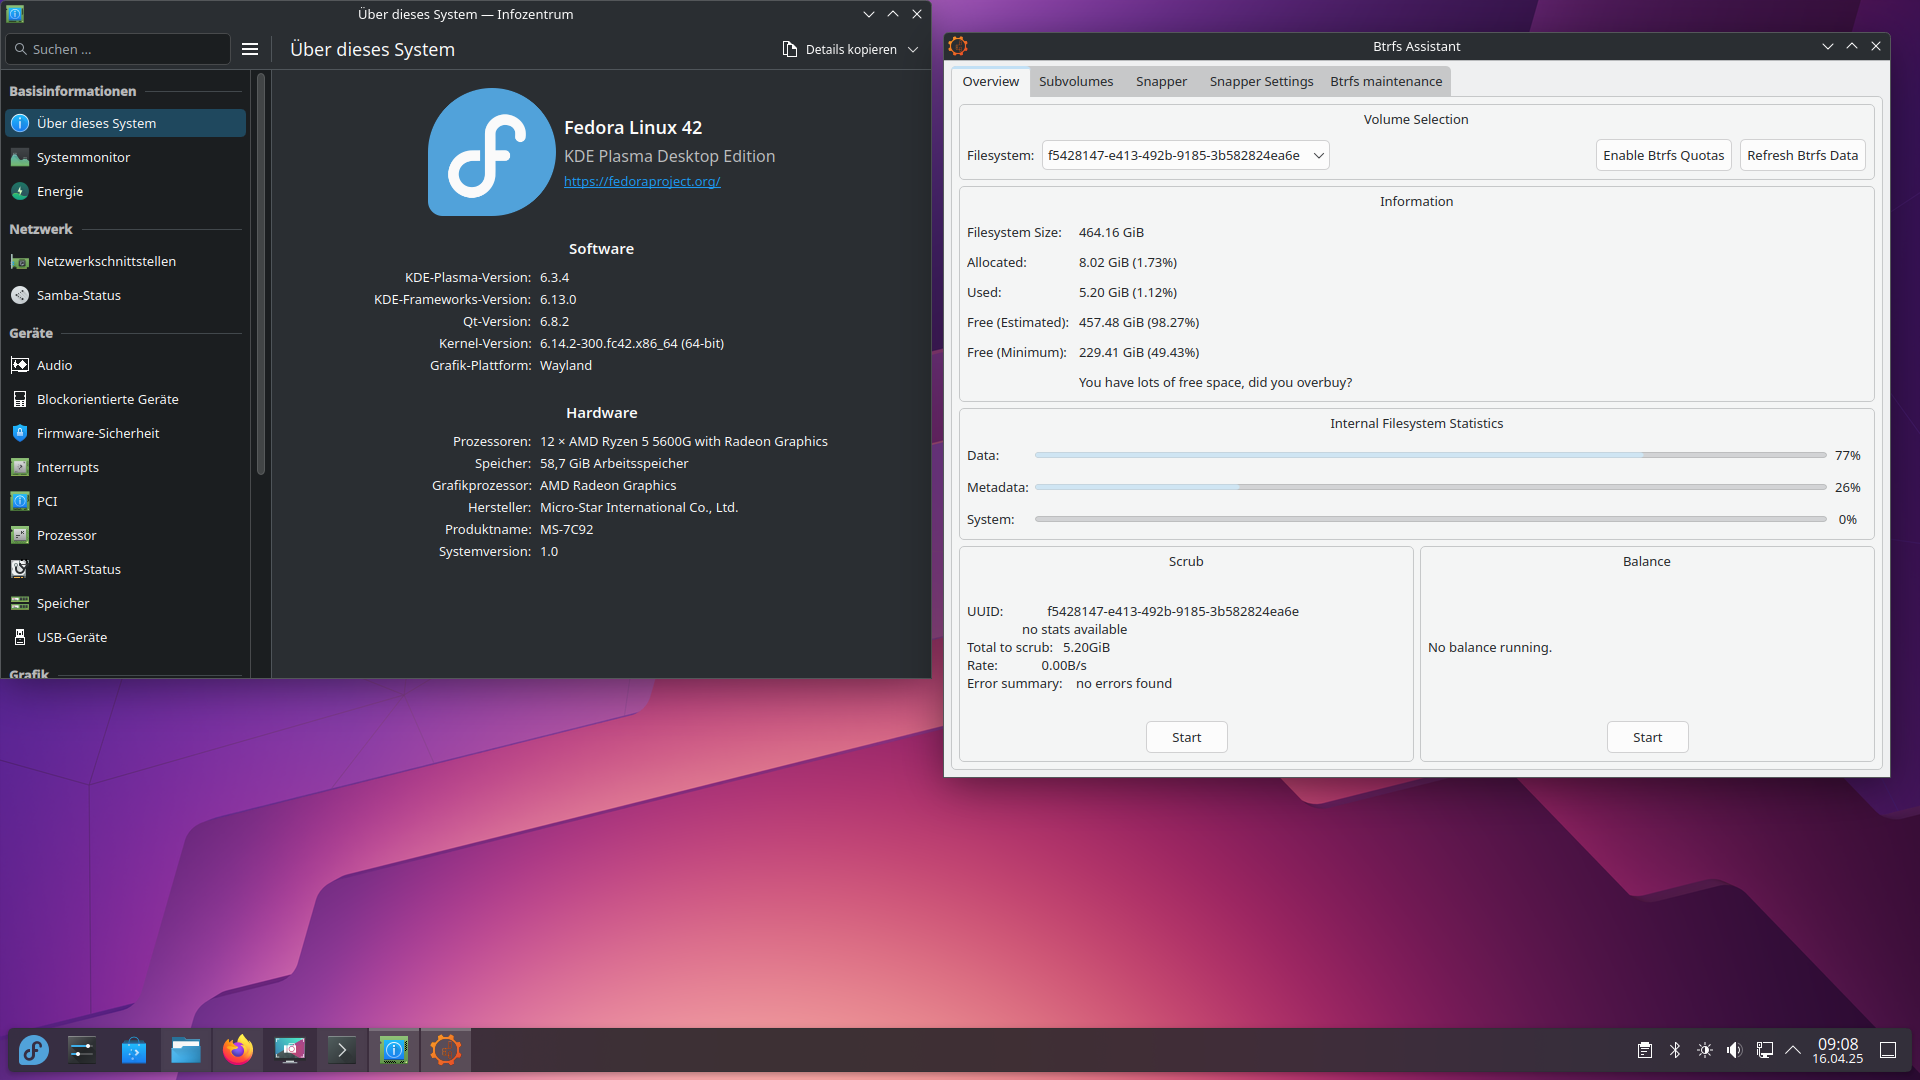Click the sidebar vertical scrollbar
1920x1080 pixels.
[261, 270]
